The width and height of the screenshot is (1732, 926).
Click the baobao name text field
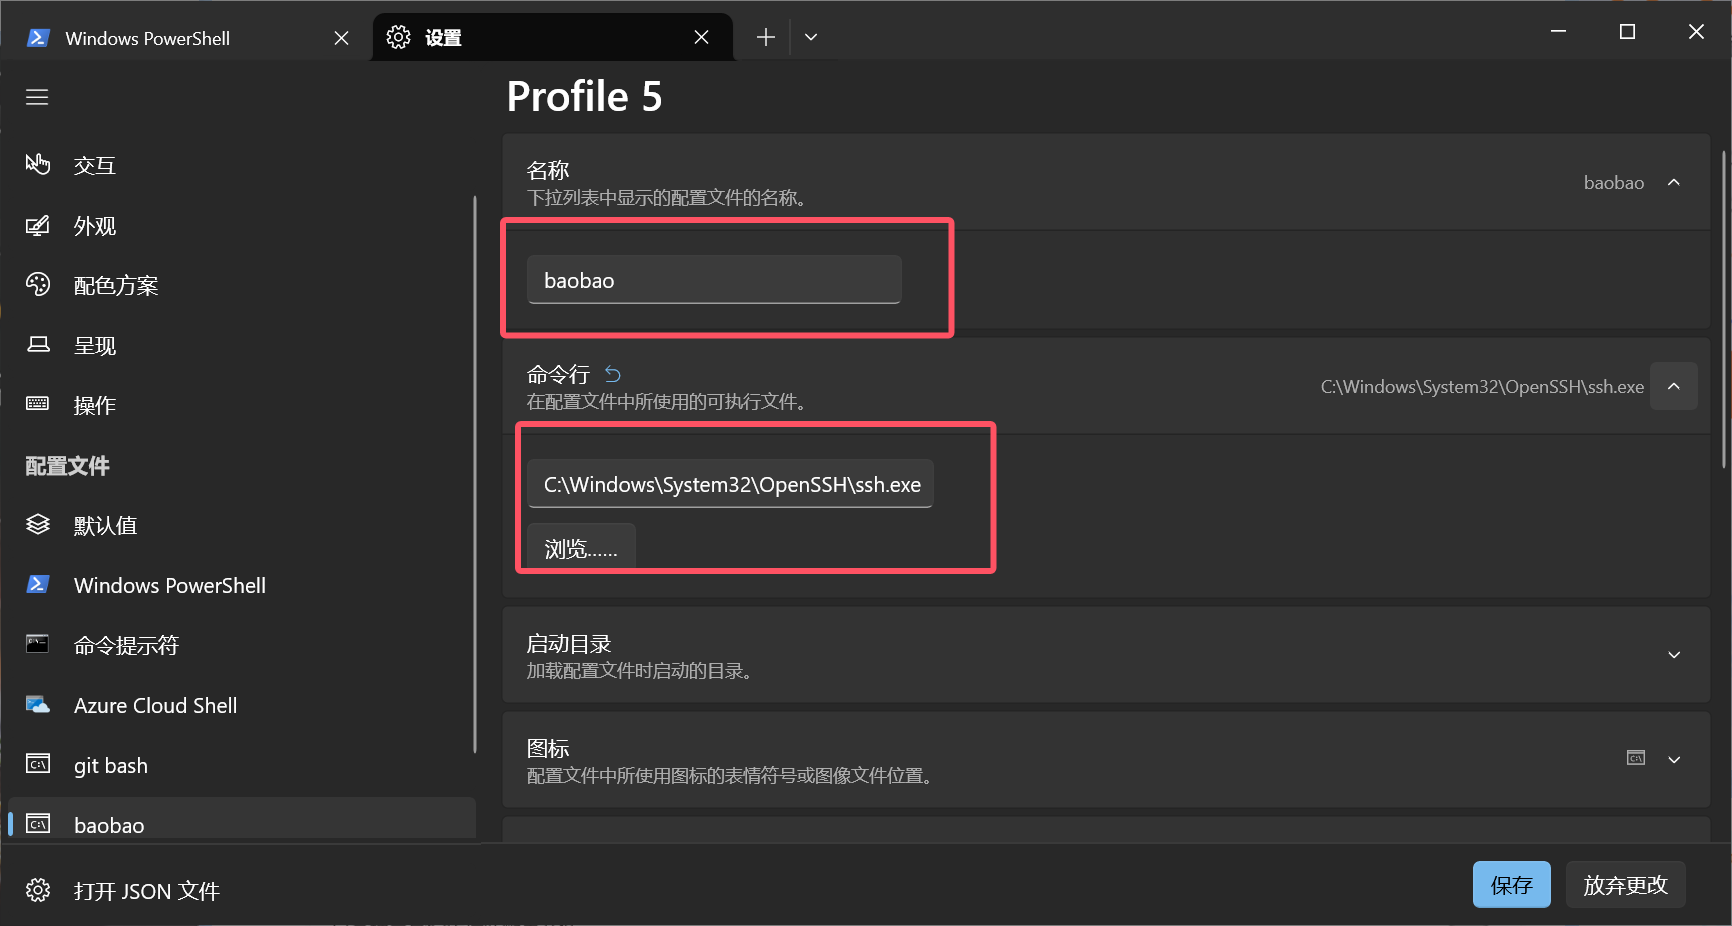tap(714, 281)
